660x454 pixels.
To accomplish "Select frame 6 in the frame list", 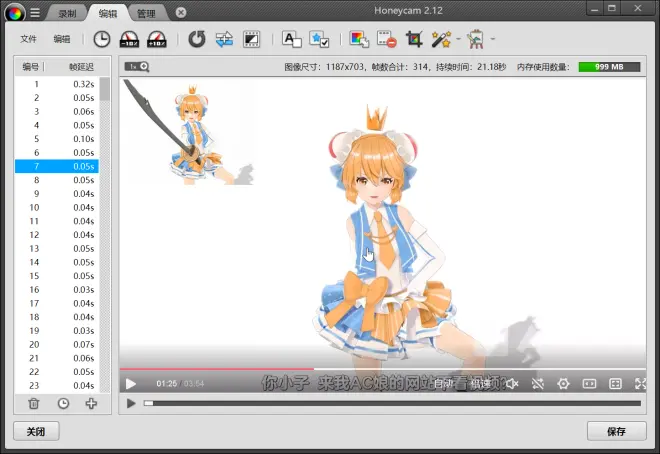I will click(x=57, y=152).
